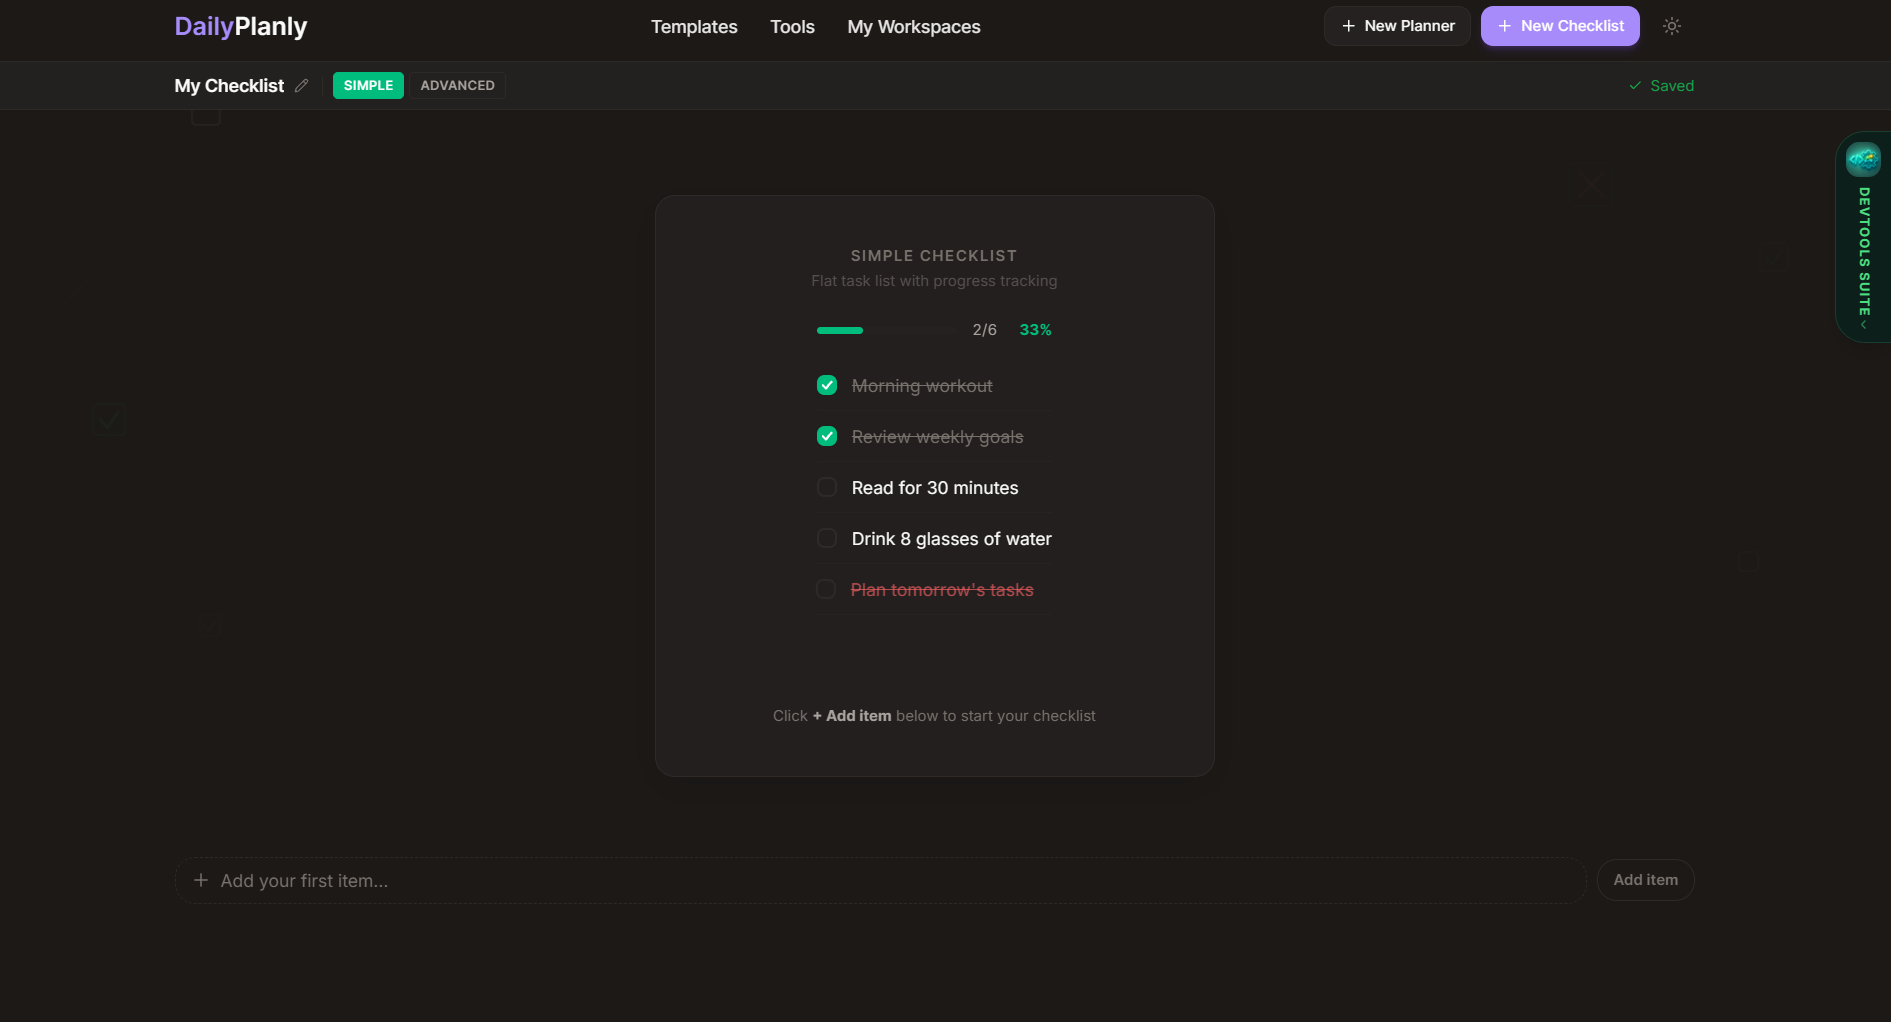This screenshot has height=1022, width=1891.
Task: Check the Plan tomorrow's tasks checkbox
Action: [826, 589]
